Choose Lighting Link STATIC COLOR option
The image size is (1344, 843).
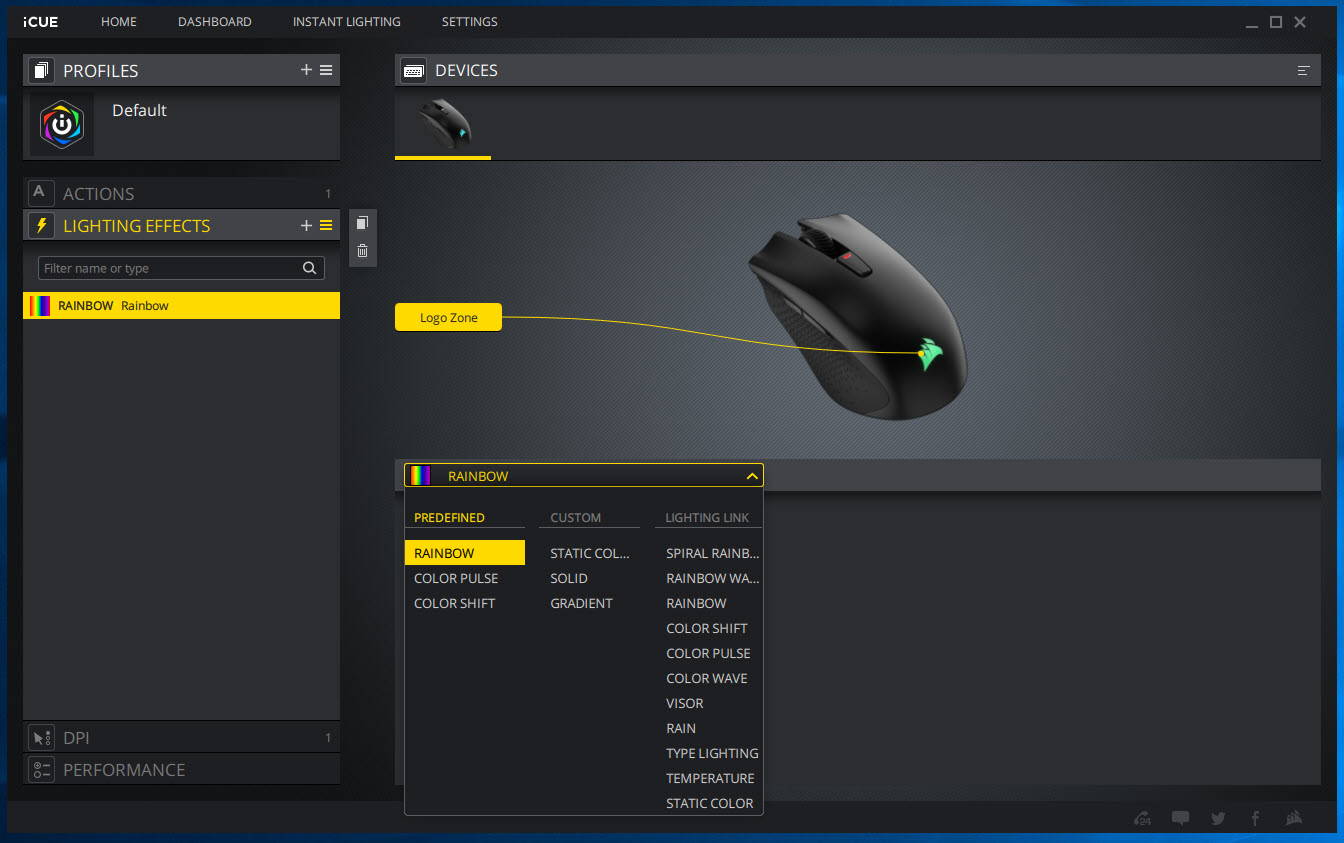[710, 803]
